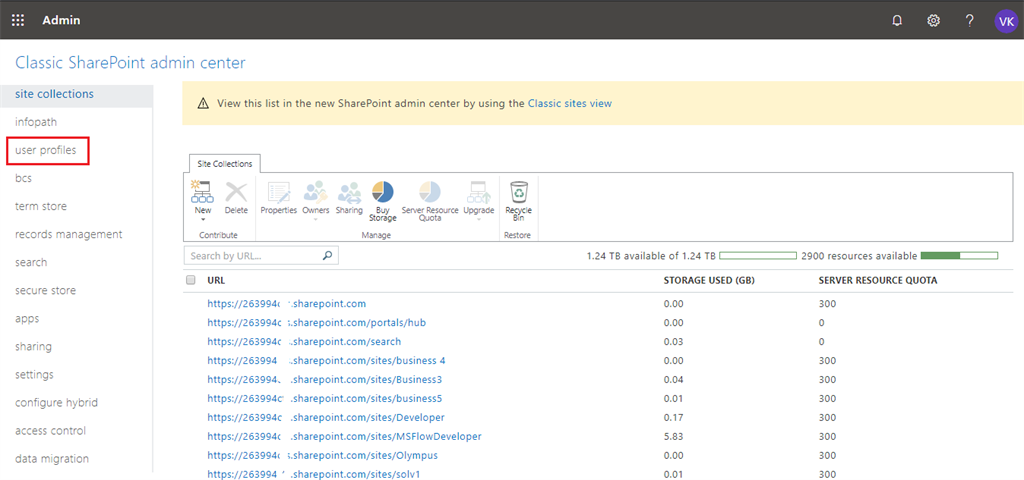Click the Owners ribbon icon
This screenshot has width=1024, height=480.
pos(315,192)
